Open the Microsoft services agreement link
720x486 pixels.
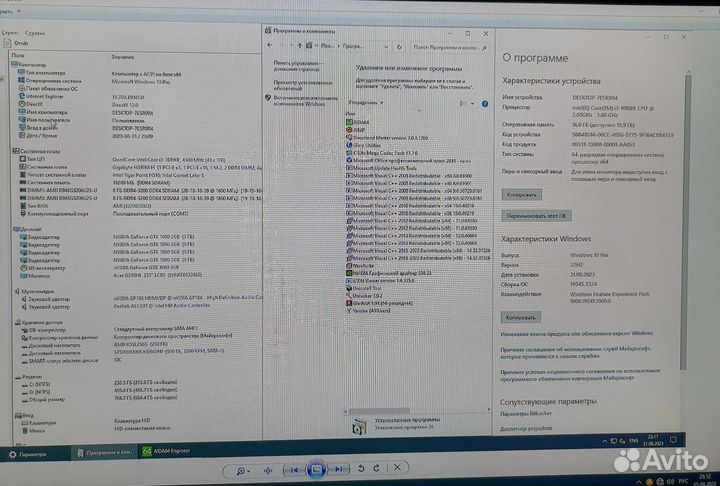pos(575,352)
